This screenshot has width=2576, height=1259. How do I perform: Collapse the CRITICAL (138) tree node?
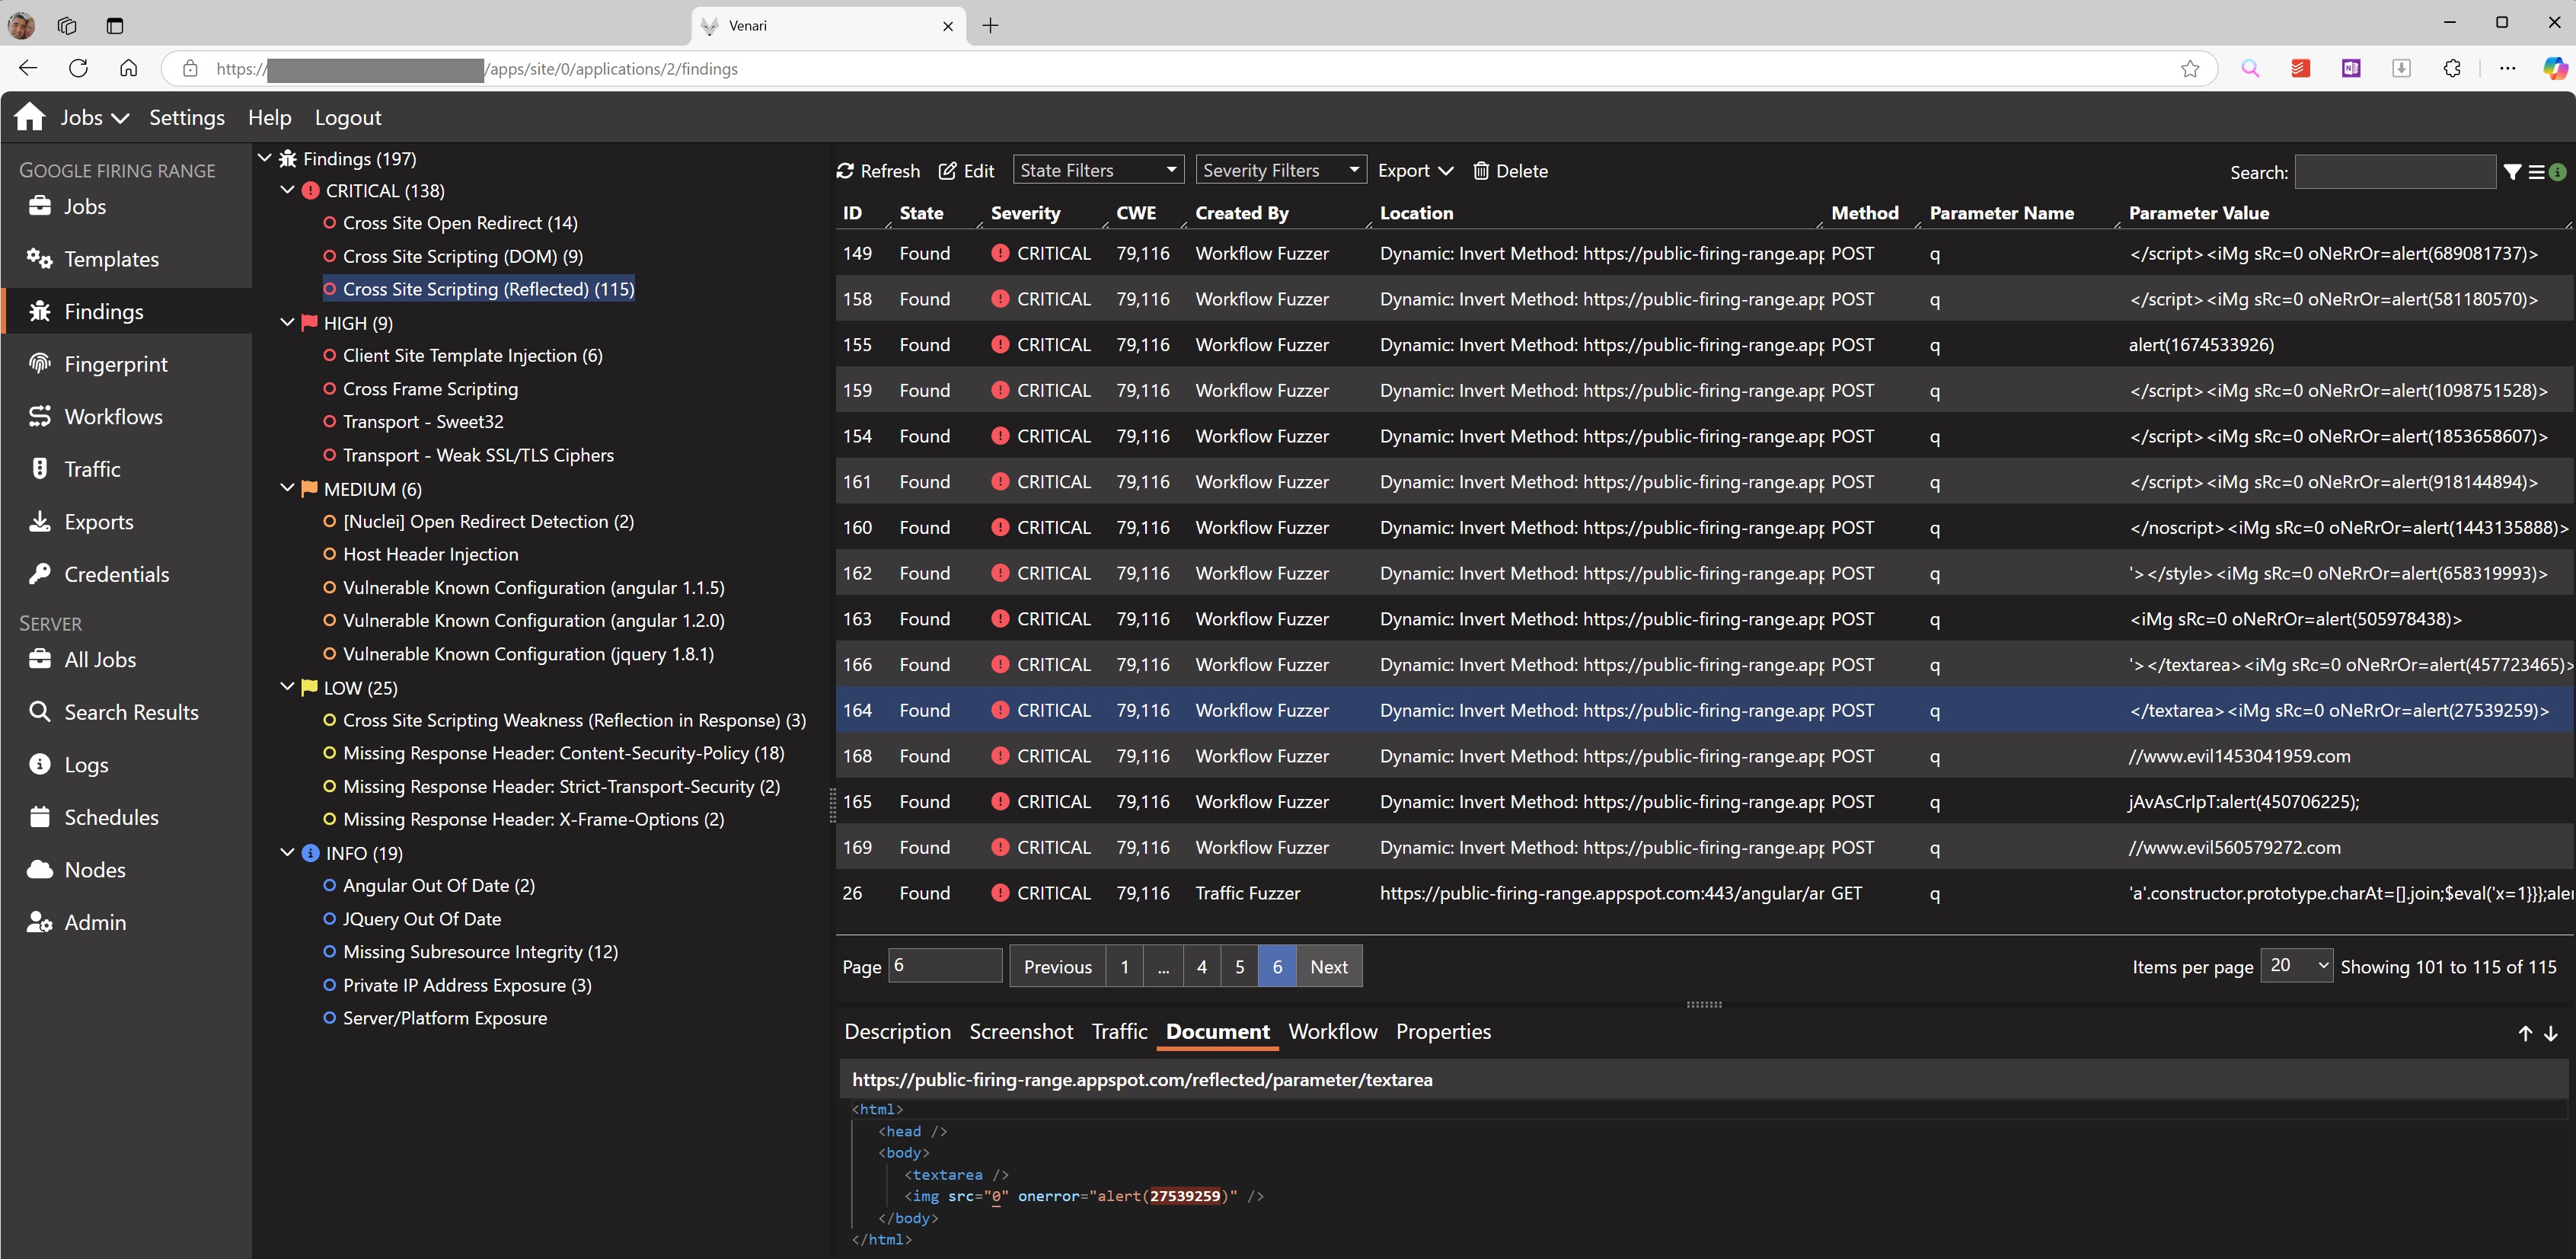[288, 190]
